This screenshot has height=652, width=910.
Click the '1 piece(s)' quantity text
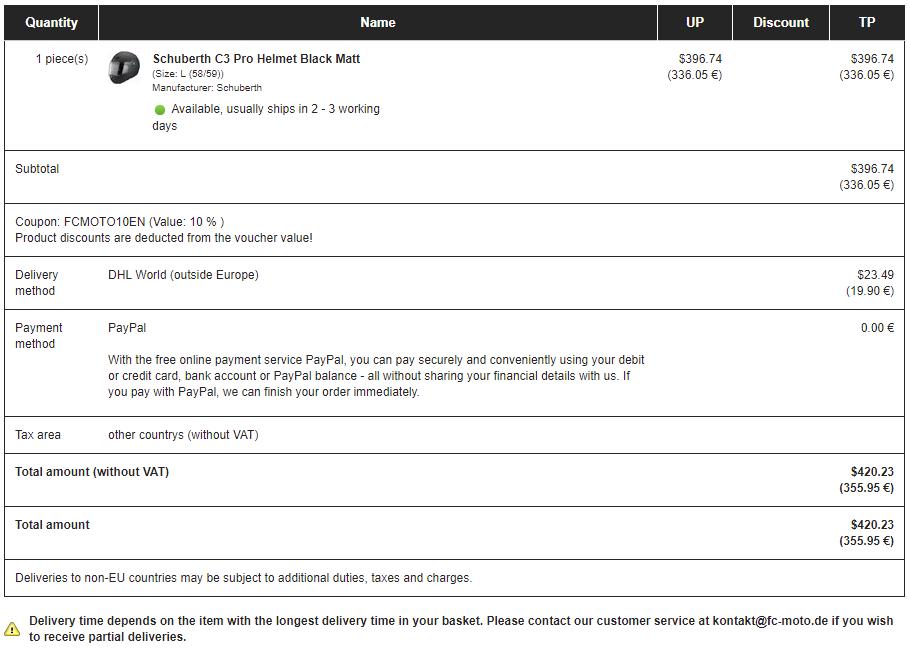click(x=62, y=59)
